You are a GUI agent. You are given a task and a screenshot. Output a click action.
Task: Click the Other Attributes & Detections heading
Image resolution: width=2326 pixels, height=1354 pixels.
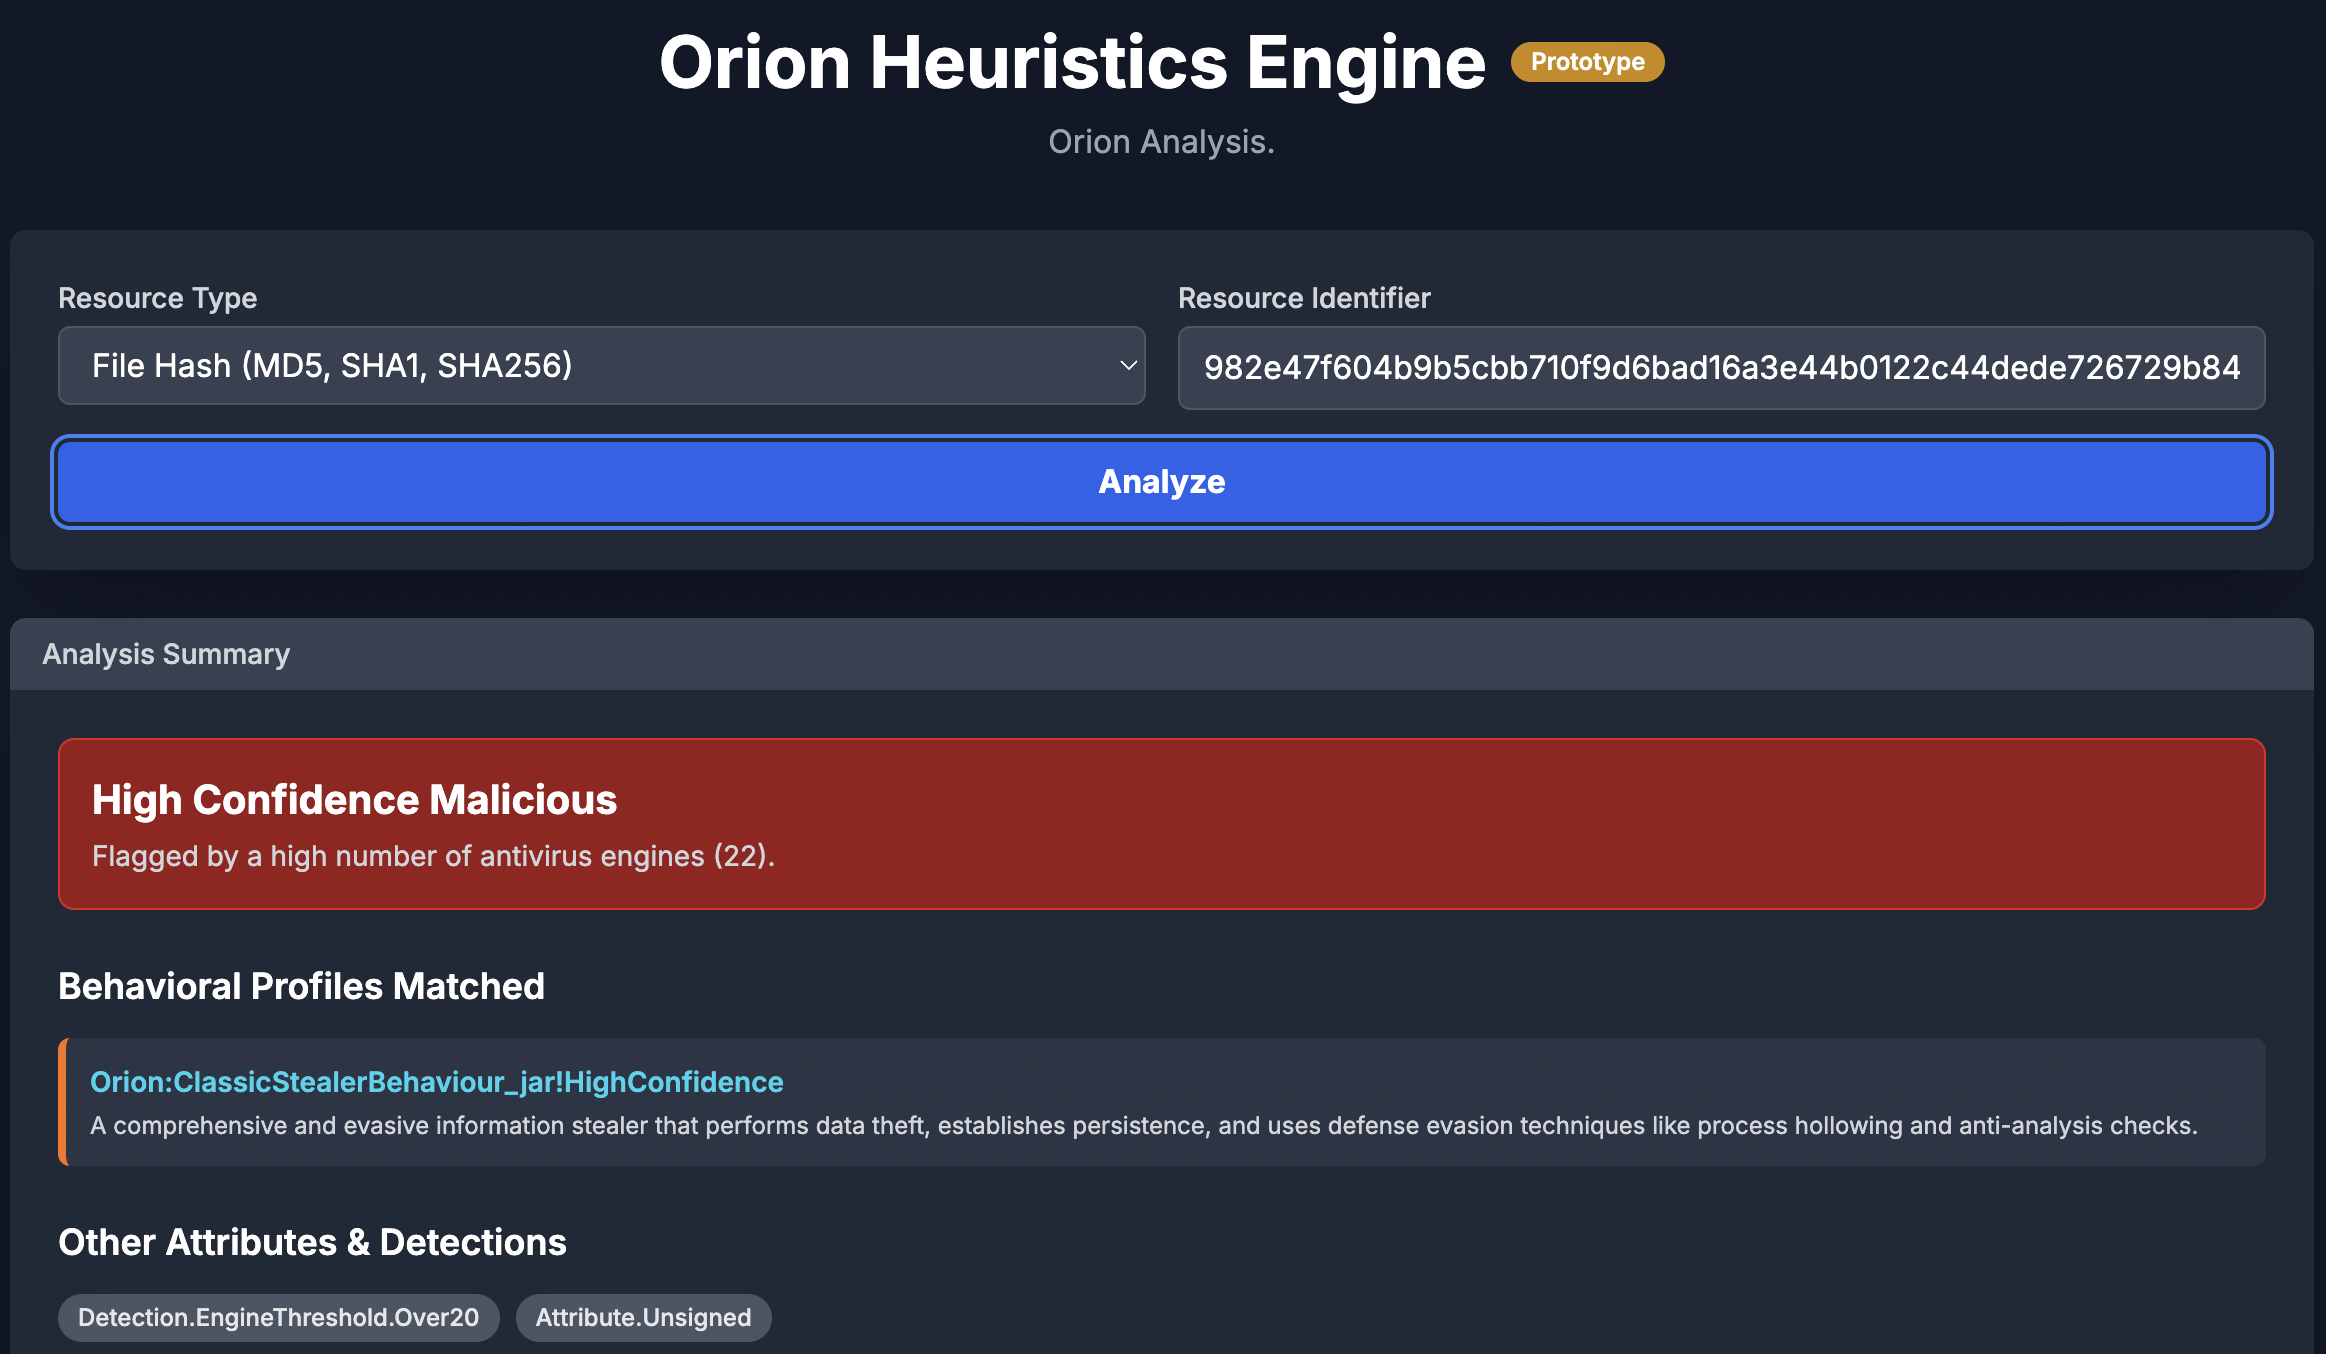312,1242
